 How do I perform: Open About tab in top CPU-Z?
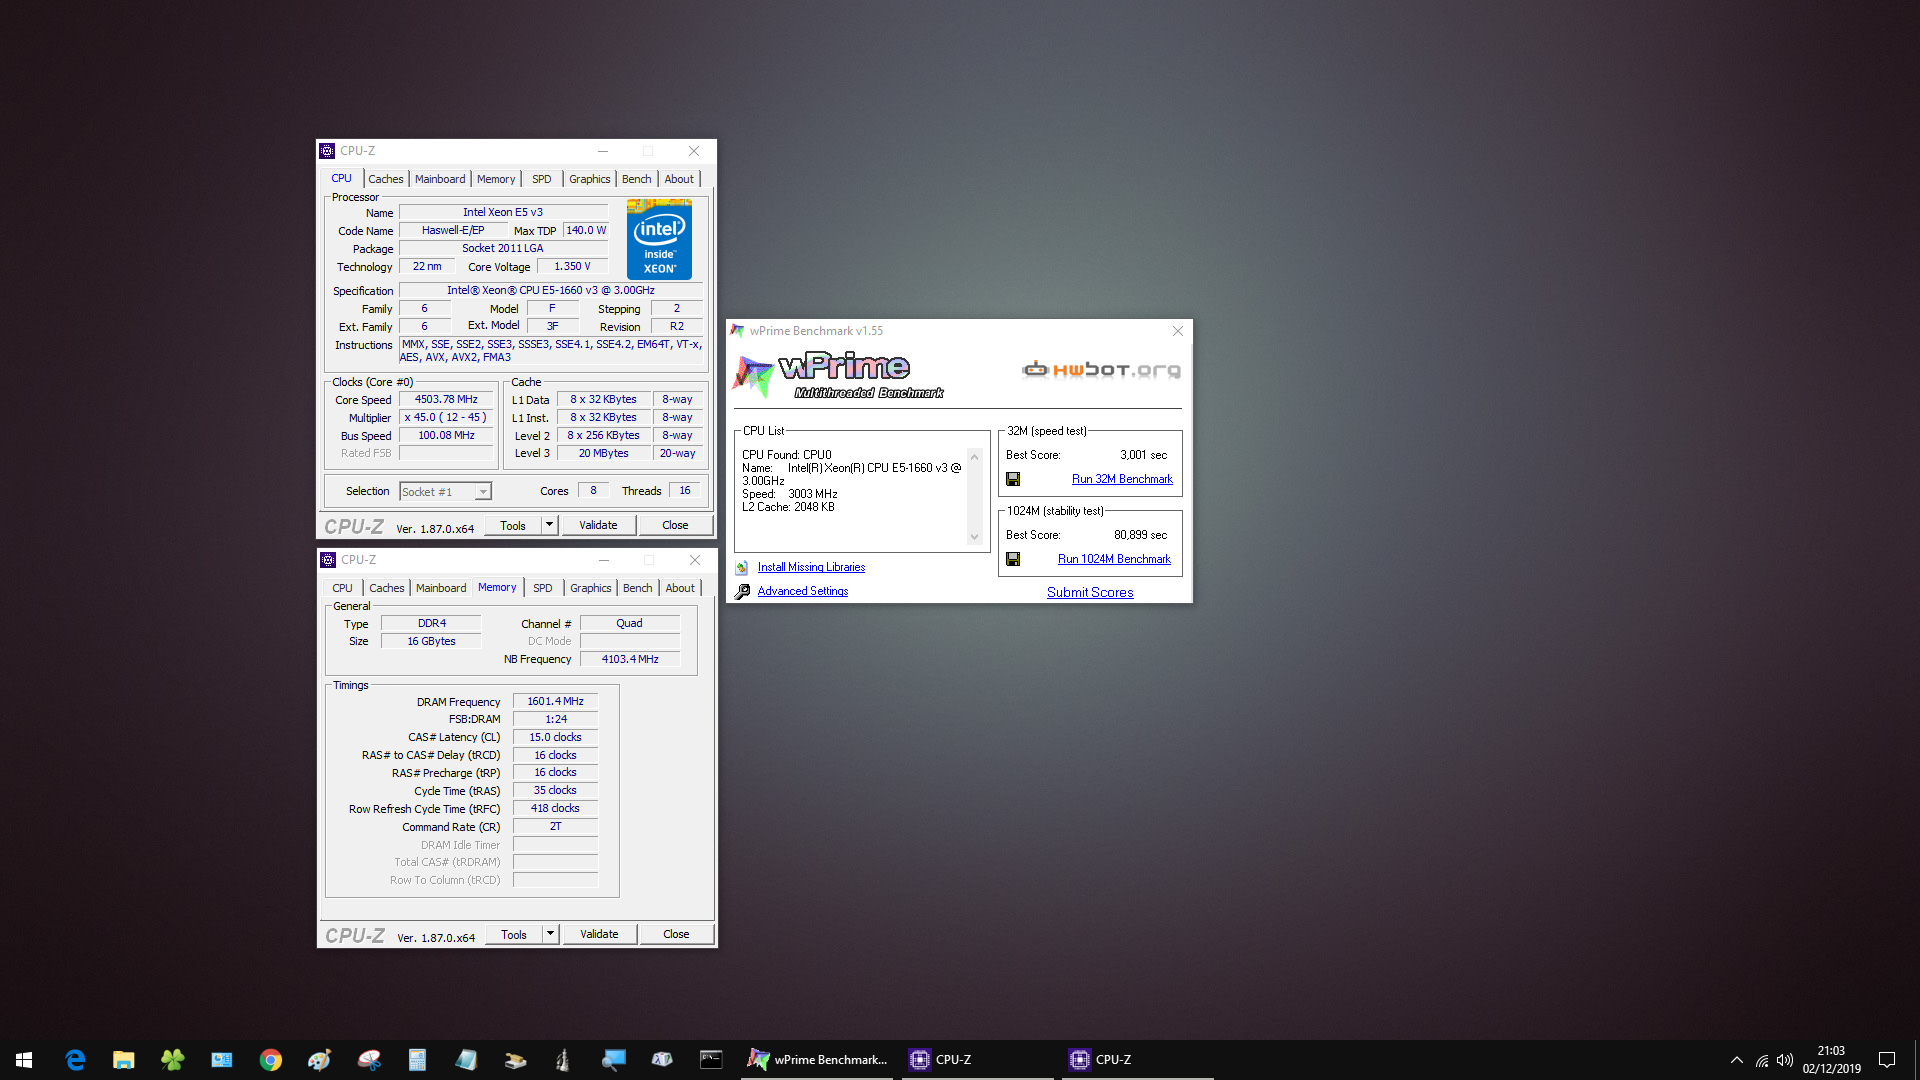(679, 179)
